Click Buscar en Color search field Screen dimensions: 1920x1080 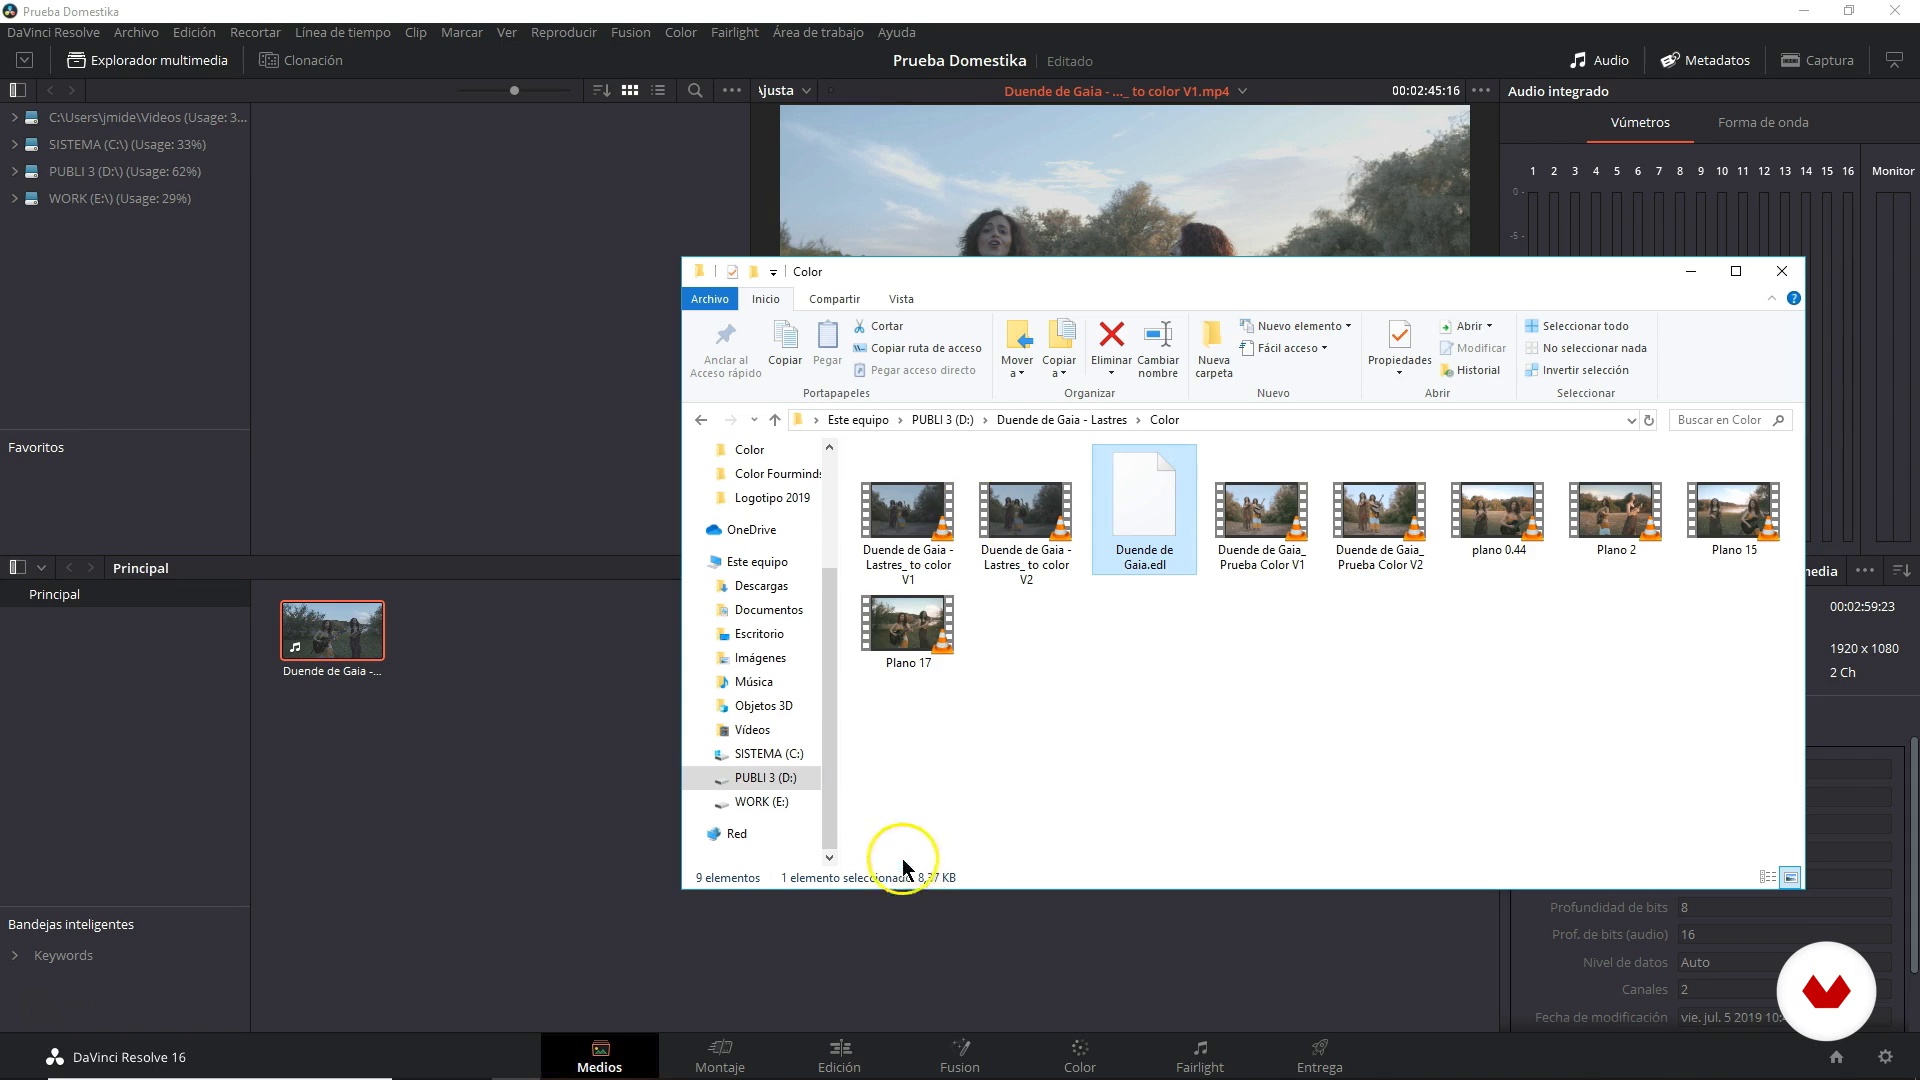click(x=1730, y=420)
